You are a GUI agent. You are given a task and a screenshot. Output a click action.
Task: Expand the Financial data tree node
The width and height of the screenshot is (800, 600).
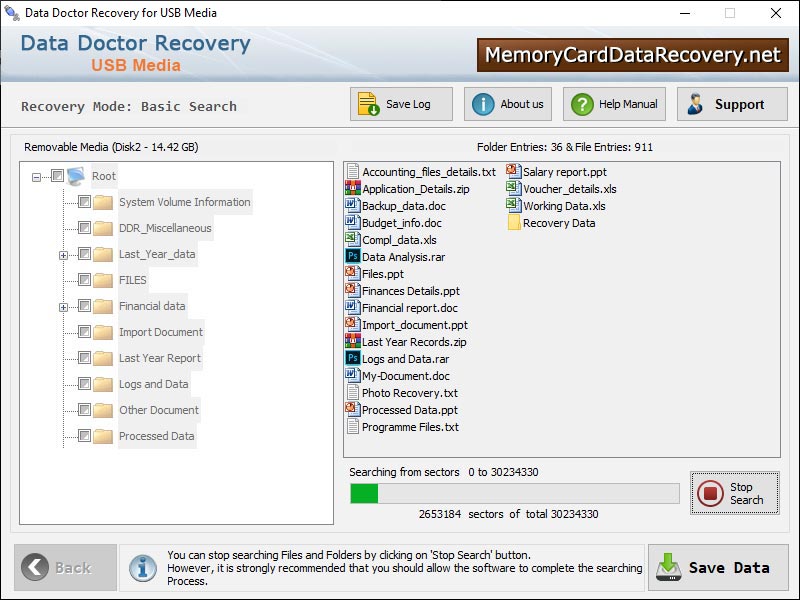click(63, 305)
